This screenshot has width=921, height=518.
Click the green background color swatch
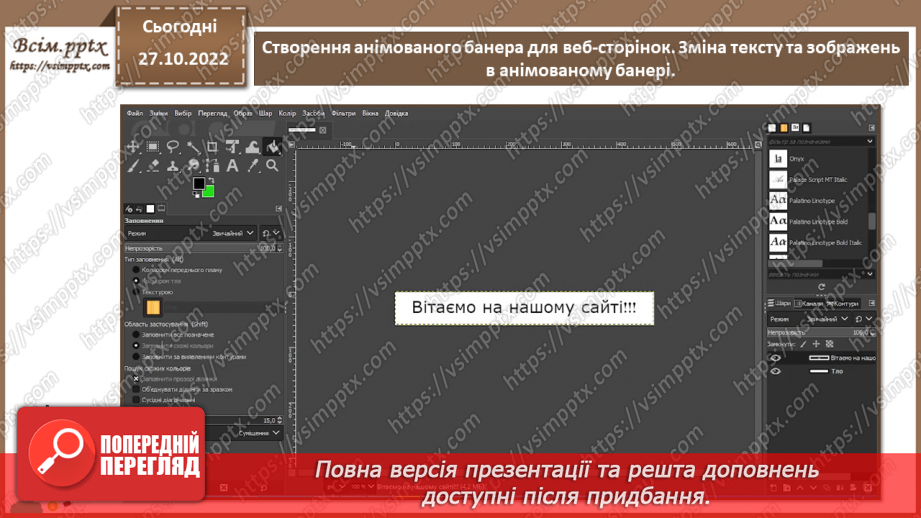point(209,191)
